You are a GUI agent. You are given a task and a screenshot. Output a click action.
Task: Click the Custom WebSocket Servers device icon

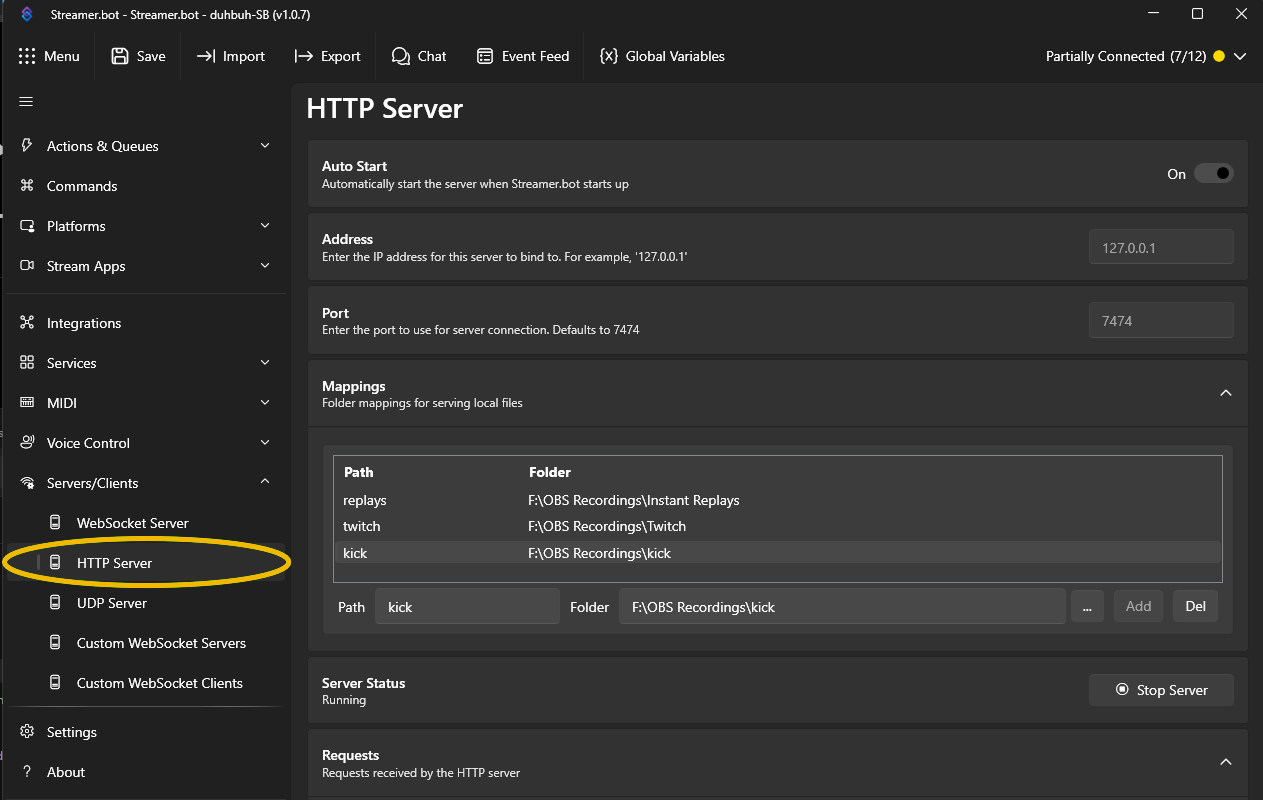point(56,643)
